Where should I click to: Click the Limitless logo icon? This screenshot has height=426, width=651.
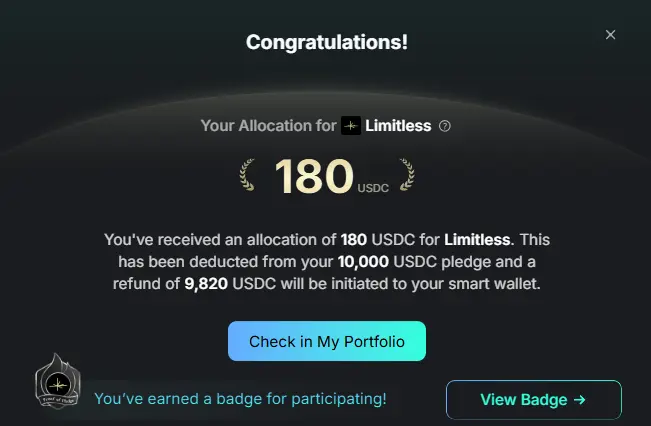[x=351, y=126]
